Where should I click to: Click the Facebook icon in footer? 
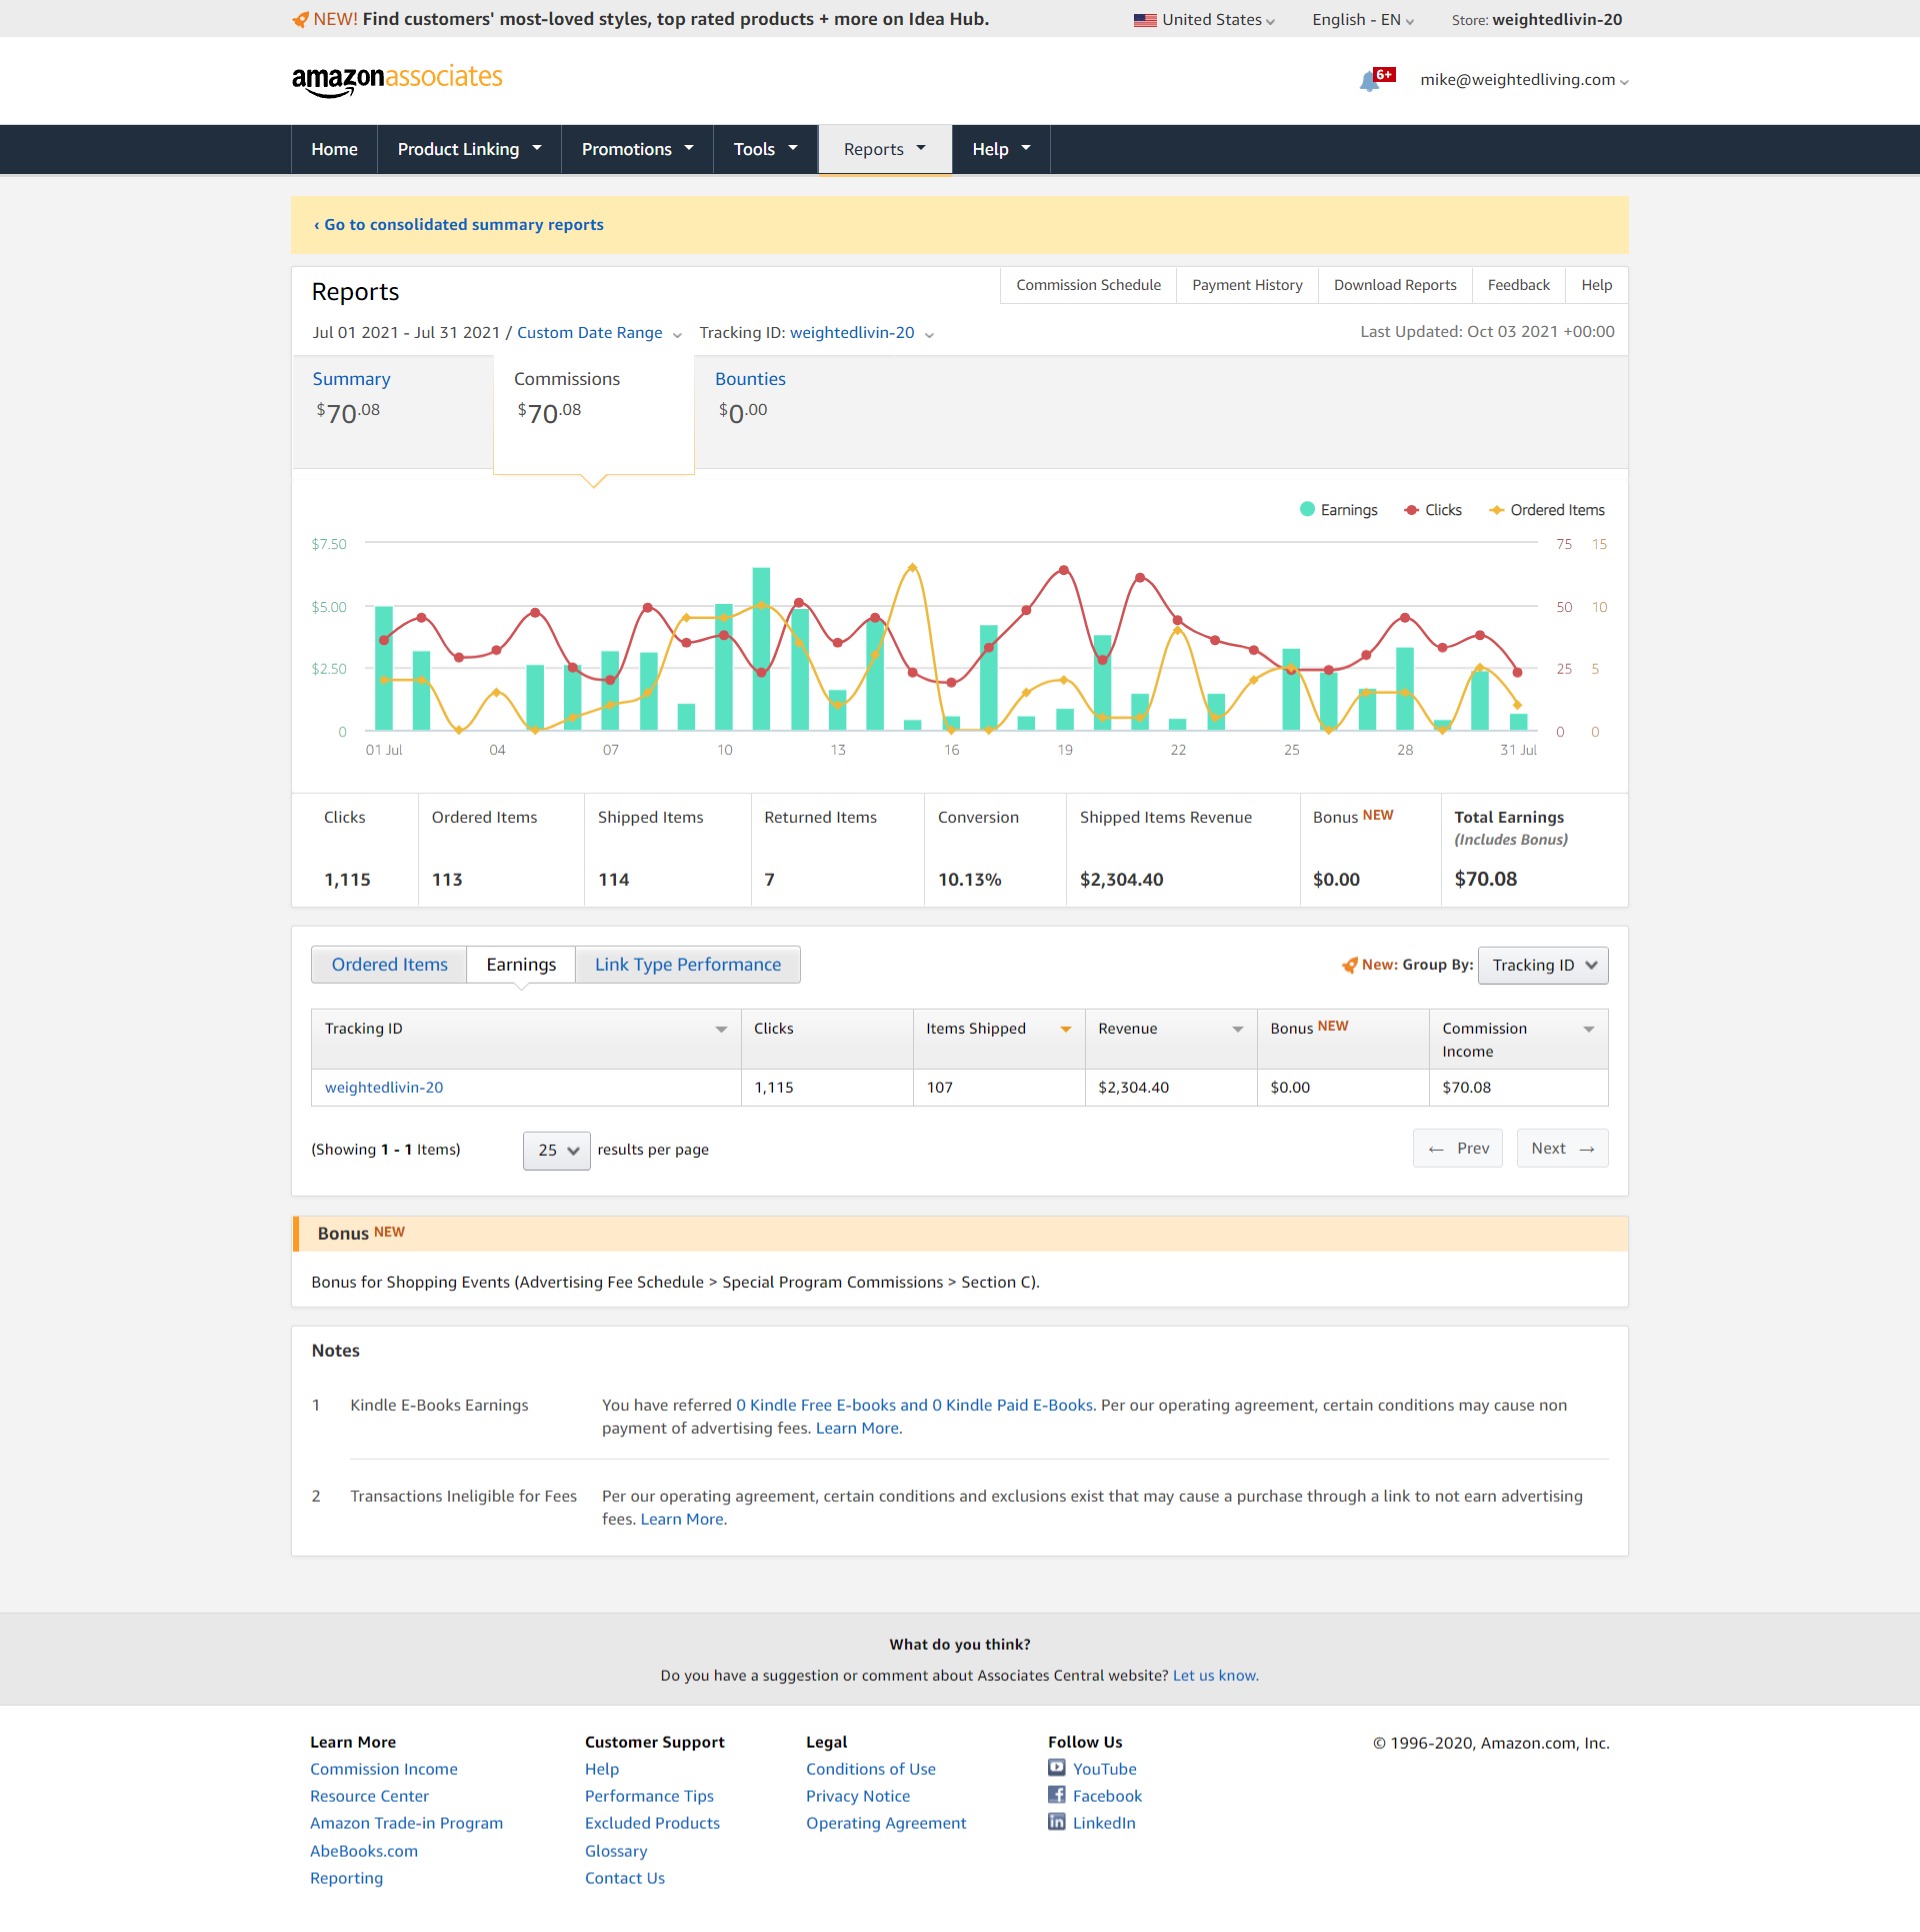pyautogui.click(x=1057, y=1795)
